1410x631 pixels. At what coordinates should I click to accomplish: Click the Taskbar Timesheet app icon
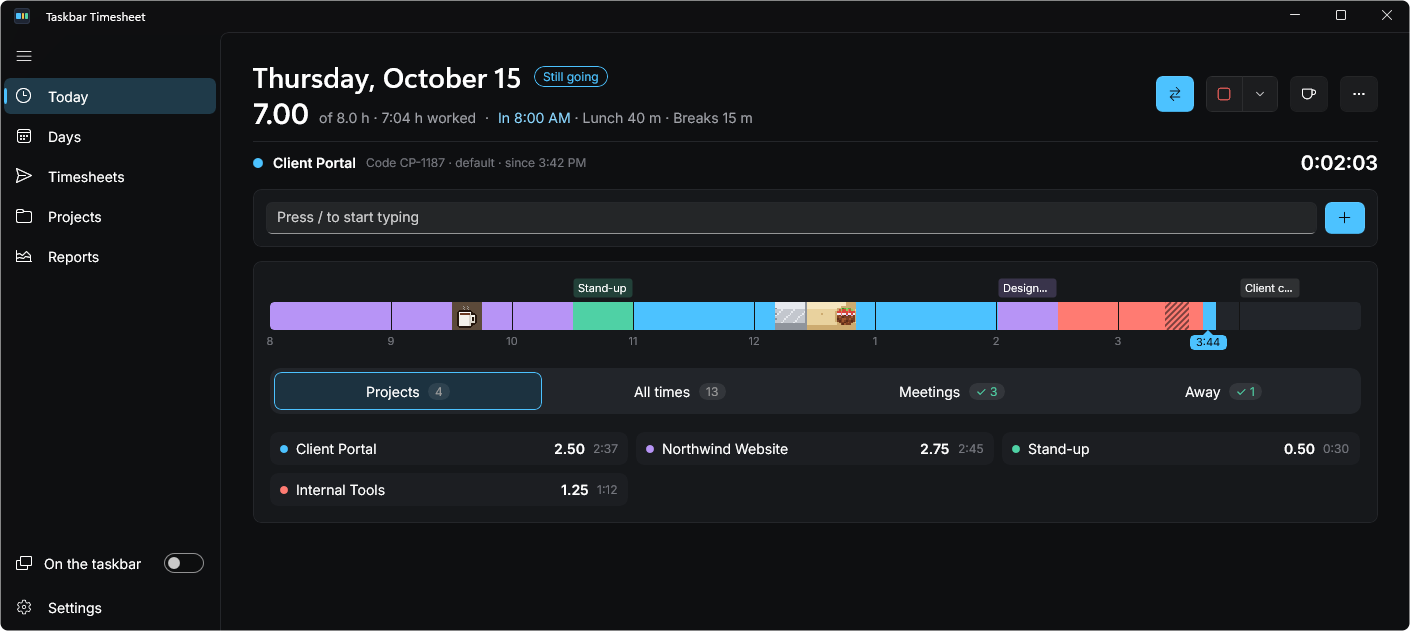[x=22, y=16]
